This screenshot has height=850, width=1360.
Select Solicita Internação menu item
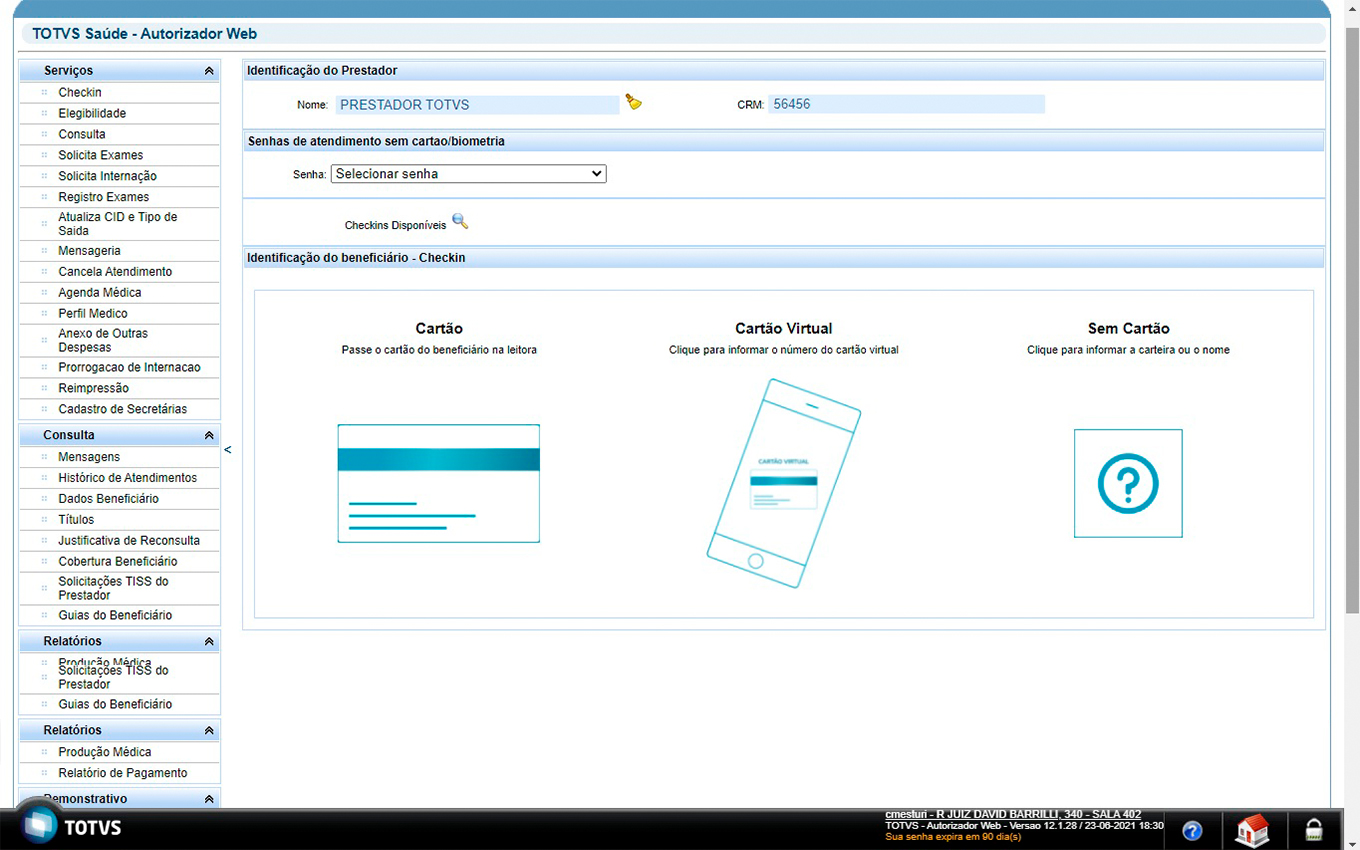(107, 176)
